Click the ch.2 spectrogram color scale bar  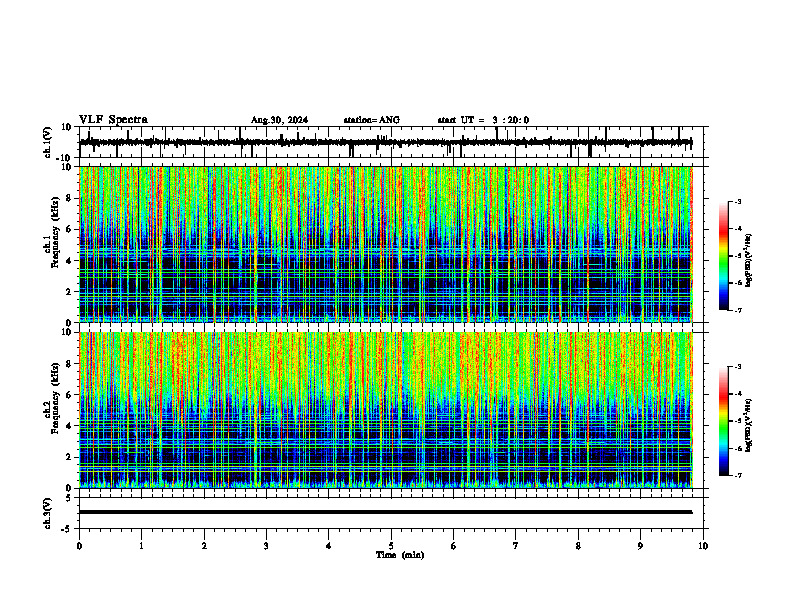[723, 421]
